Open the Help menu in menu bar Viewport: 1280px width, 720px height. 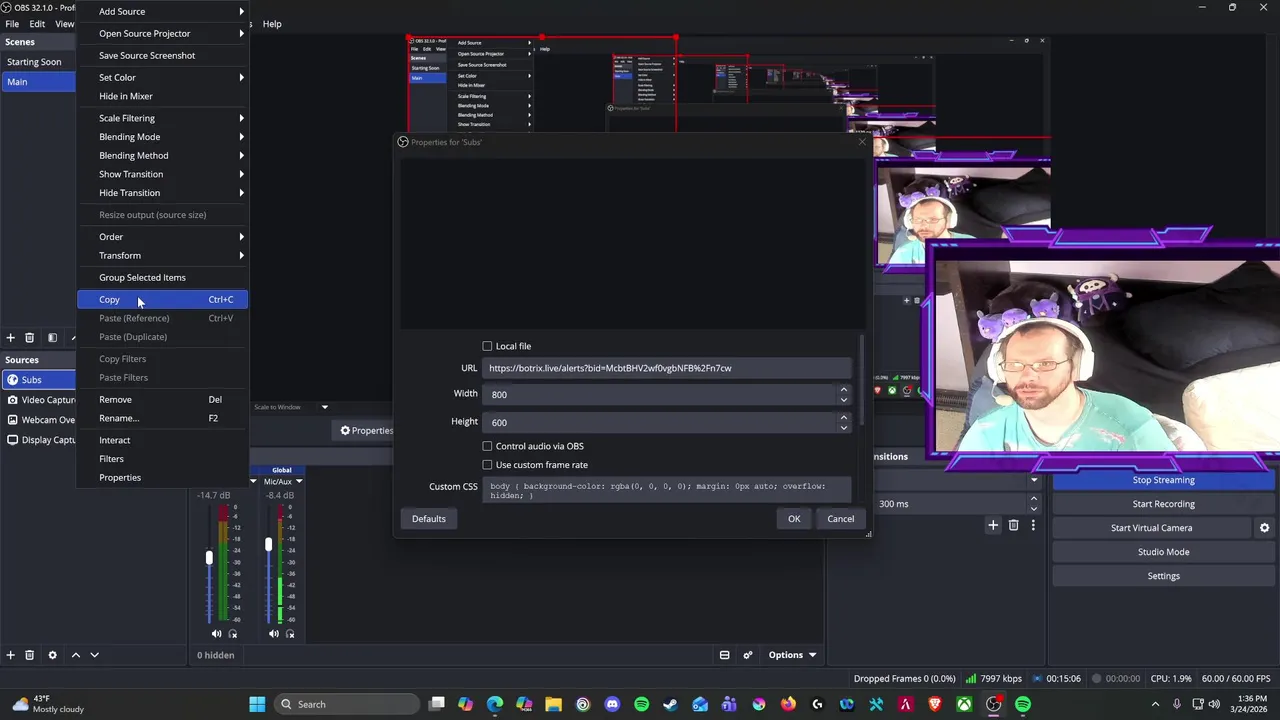(x=272, y=24)
